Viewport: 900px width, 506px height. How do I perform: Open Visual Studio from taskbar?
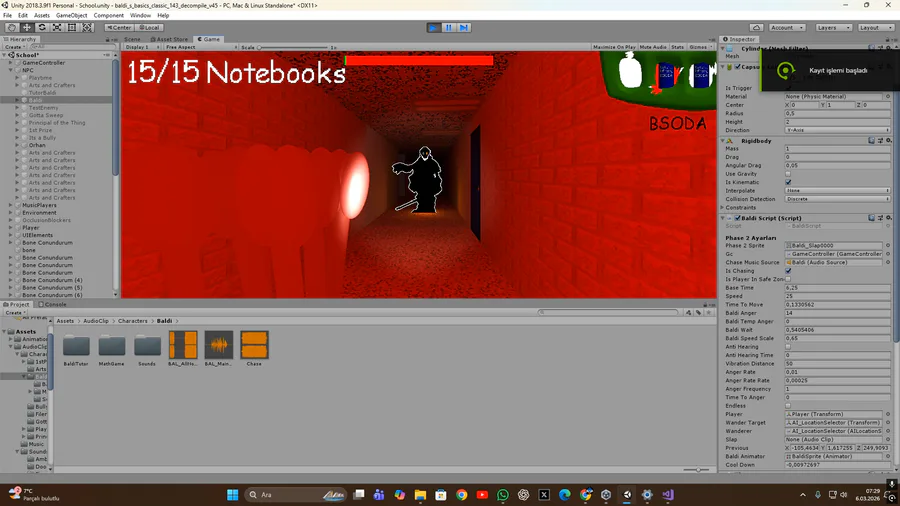(668, 495)
